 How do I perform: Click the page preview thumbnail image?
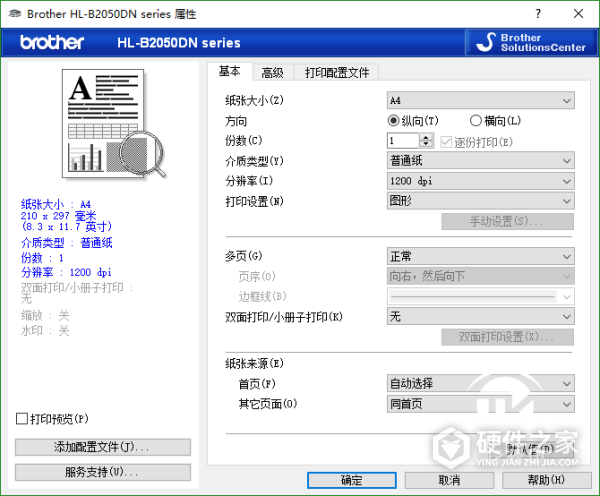coord(114,124)
